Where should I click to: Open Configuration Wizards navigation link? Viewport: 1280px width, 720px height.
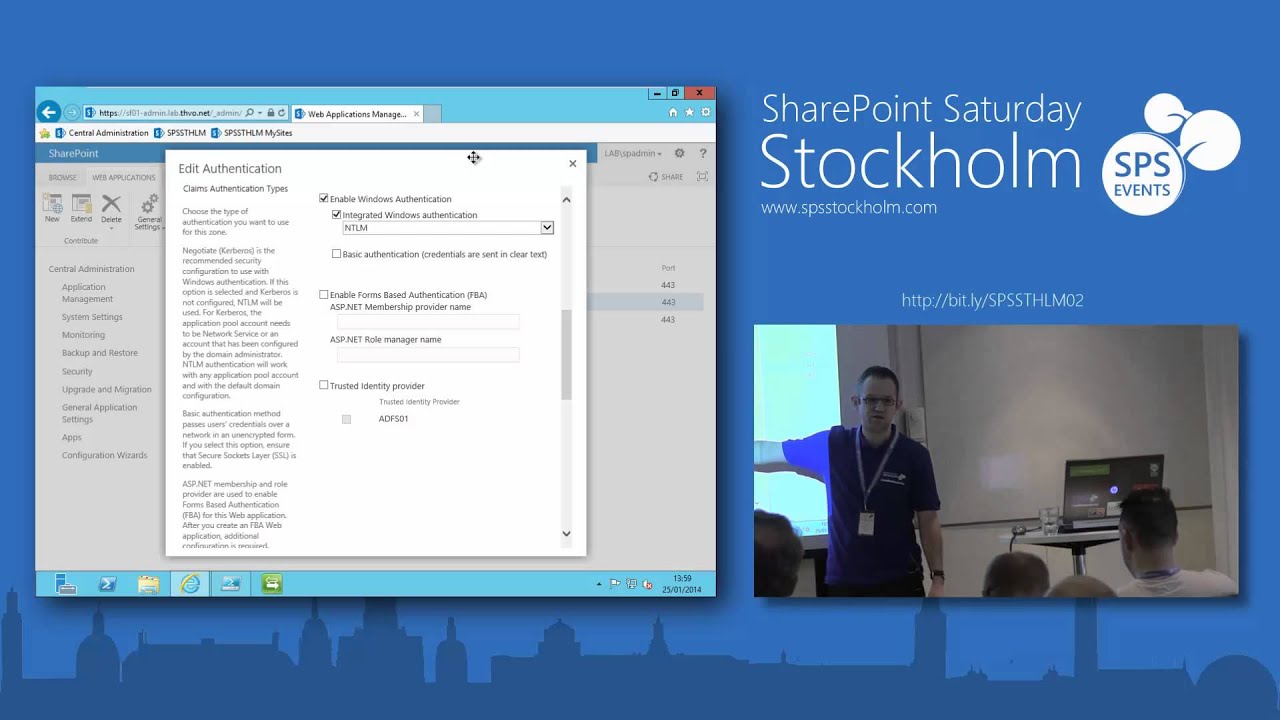point(104,455)
